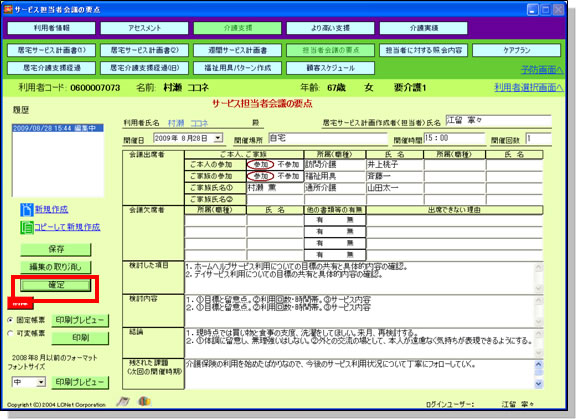This screenshot has width=576, height=419.
Task: Select the history entry 2009/08/28 15:44
Action: (58, 128)
